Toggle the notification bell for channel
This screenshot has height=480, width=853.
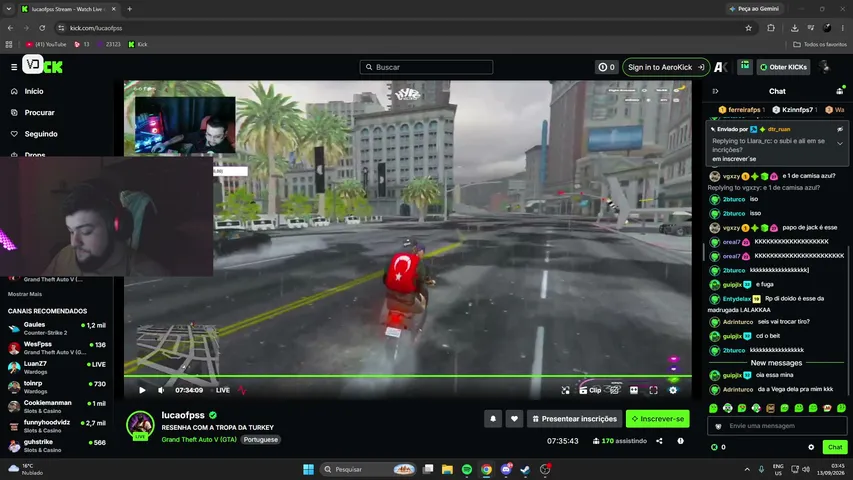[x=493, y=419]
